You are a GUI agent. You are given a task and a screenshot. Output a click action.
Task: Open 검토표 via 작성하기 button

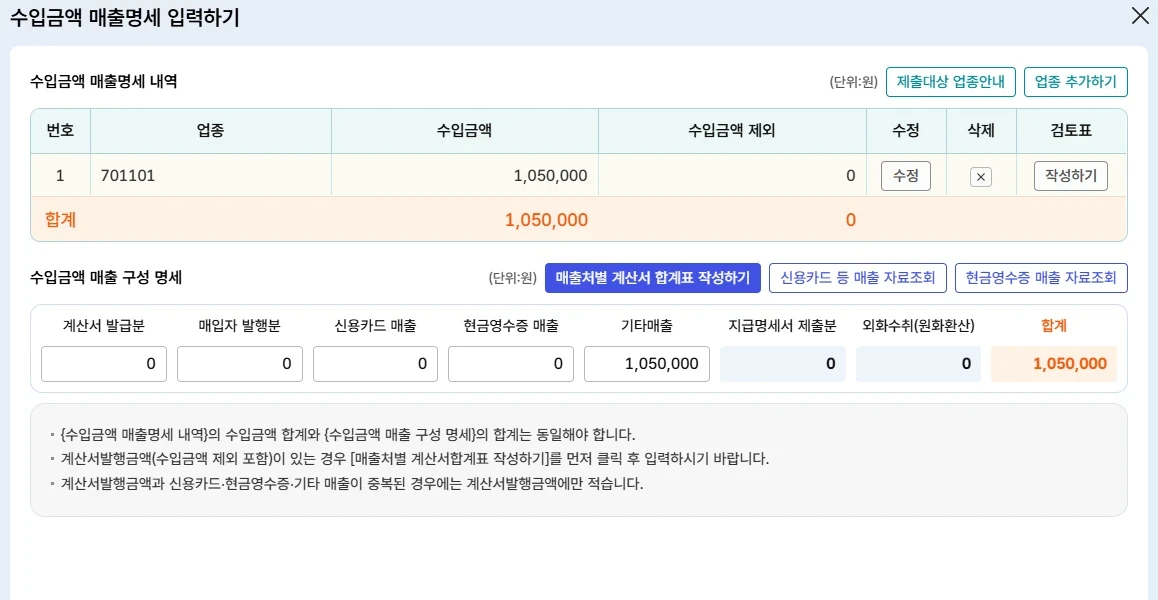(1070, 176)
